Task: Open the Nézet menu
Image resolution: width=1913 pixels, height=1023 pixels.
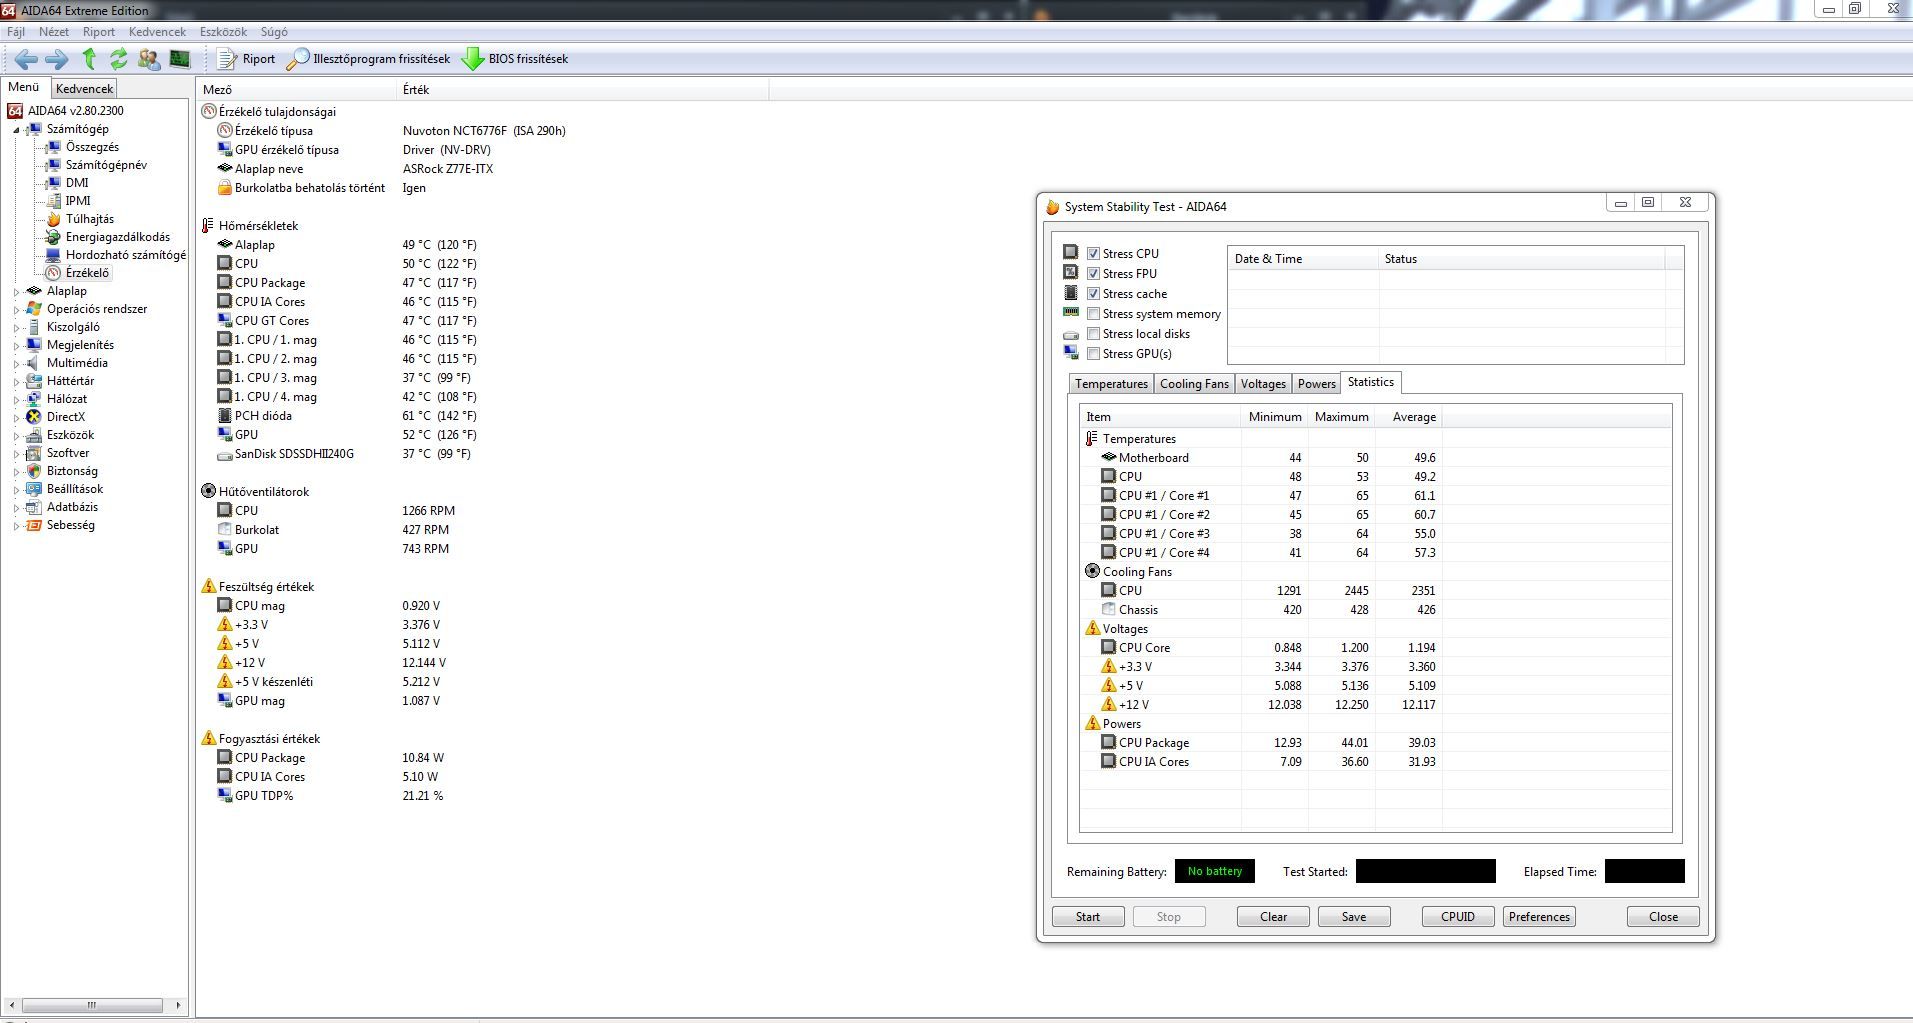Action: tap(54, 32)
